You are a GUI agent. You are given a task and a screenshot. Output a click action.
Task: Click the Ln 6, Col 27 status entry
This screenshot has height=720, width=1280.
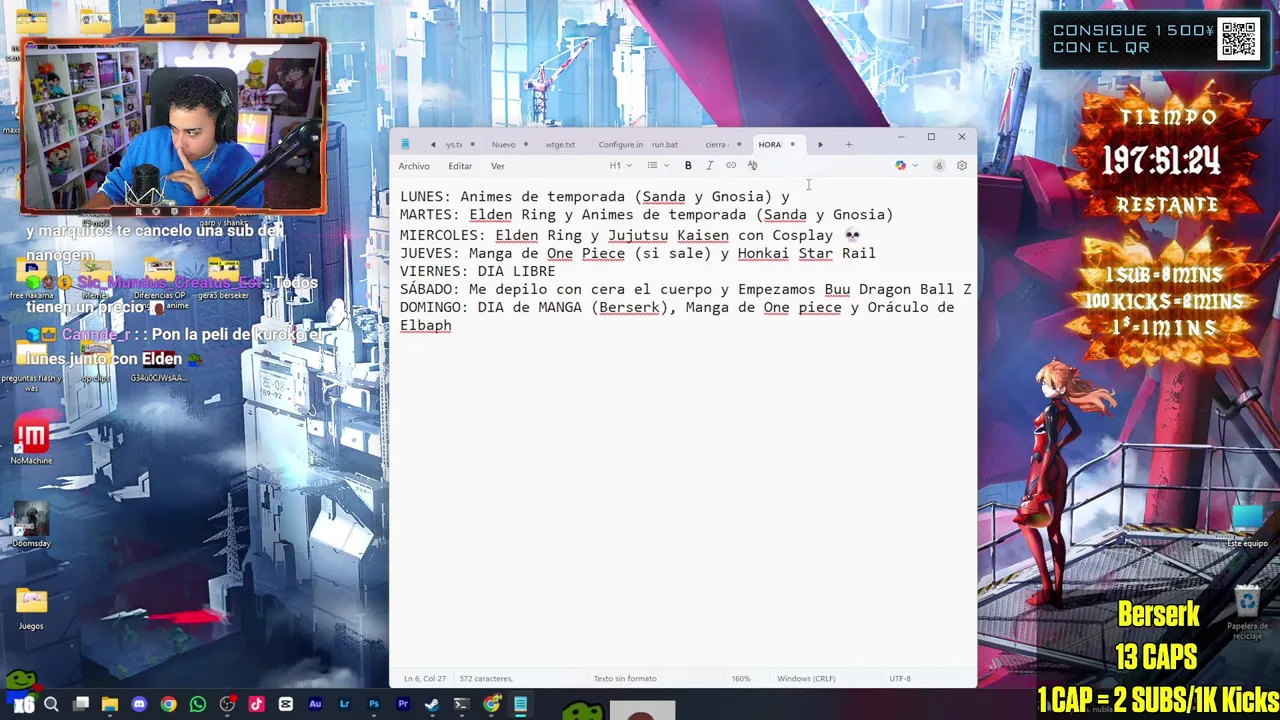425,679
